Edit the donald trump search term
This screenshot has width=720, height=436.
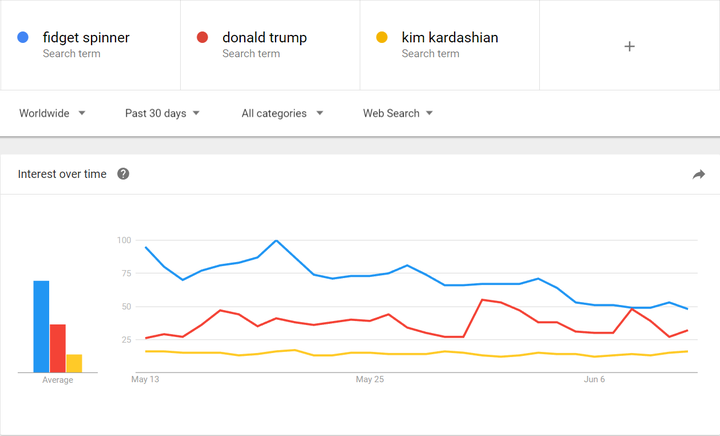coord(264,38)
